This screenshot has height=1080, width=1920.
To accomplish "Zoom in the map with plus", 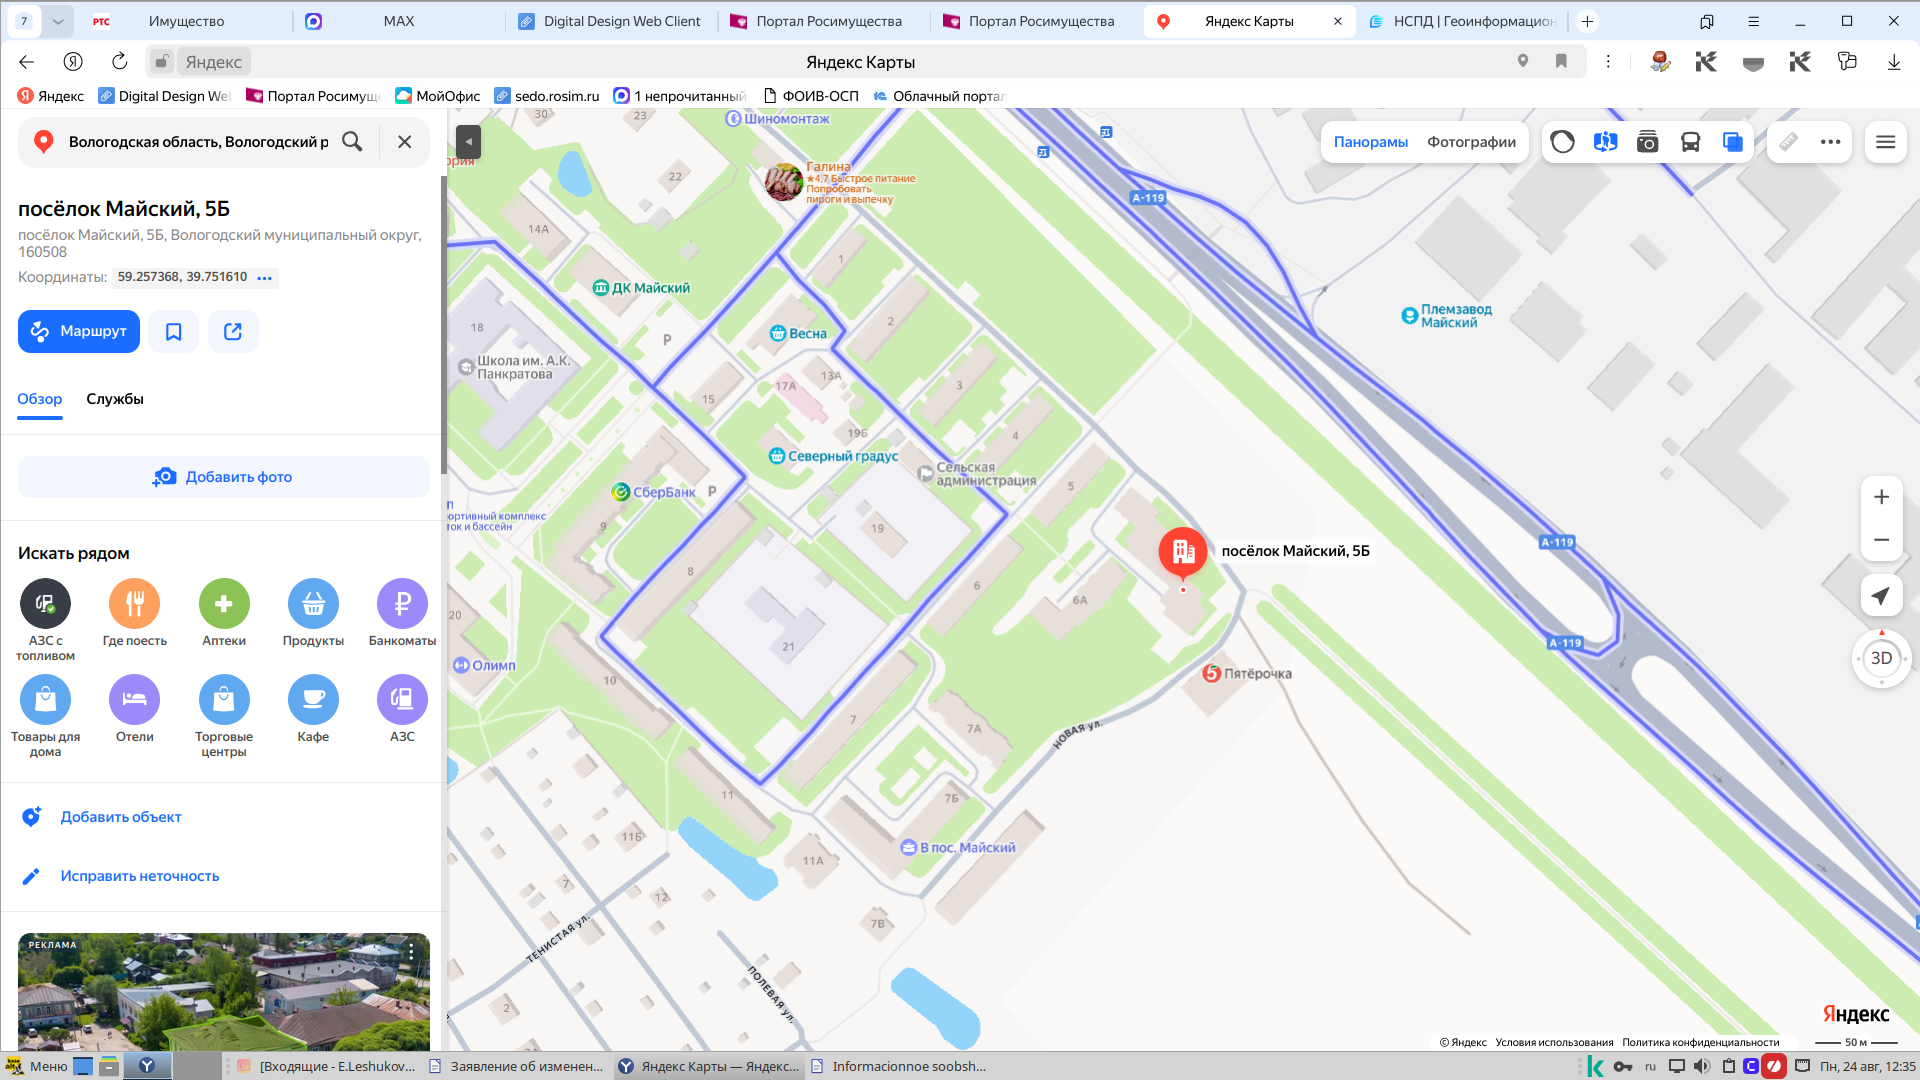I will (x=1881, y=497).
